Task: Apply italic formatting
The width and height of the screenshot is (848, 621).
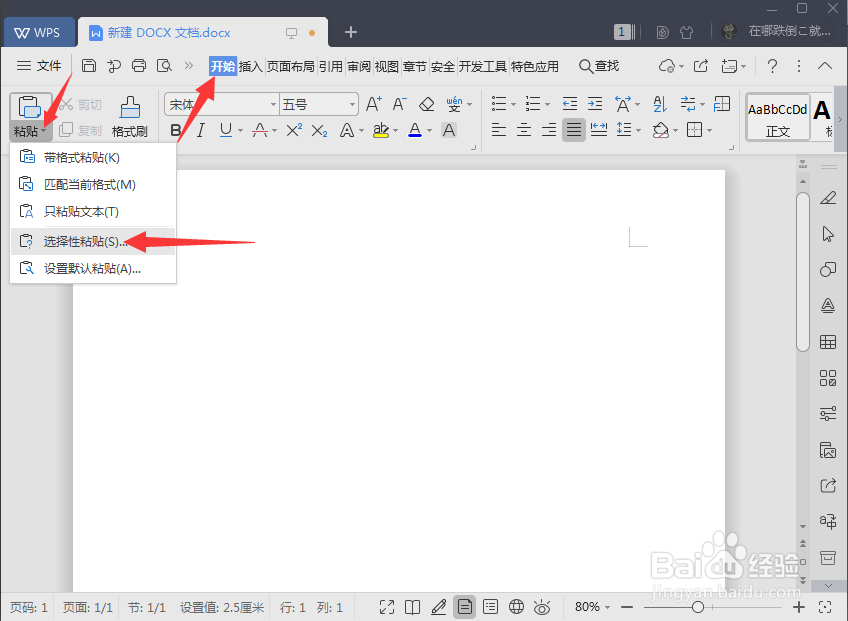Action: pyautogui.click(x=201, y=129)
